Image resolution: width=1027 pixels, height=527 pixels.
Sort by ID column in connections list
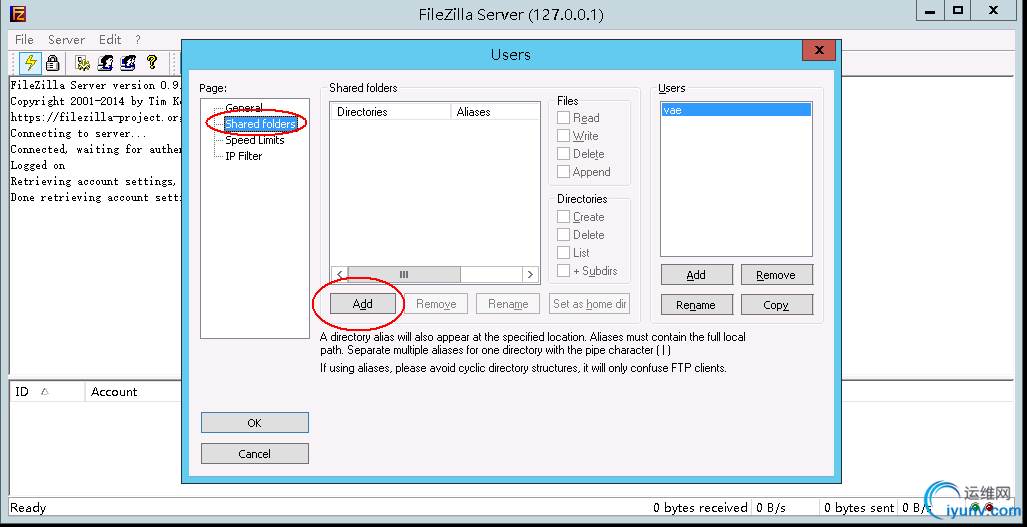click(x=47, y=391)
